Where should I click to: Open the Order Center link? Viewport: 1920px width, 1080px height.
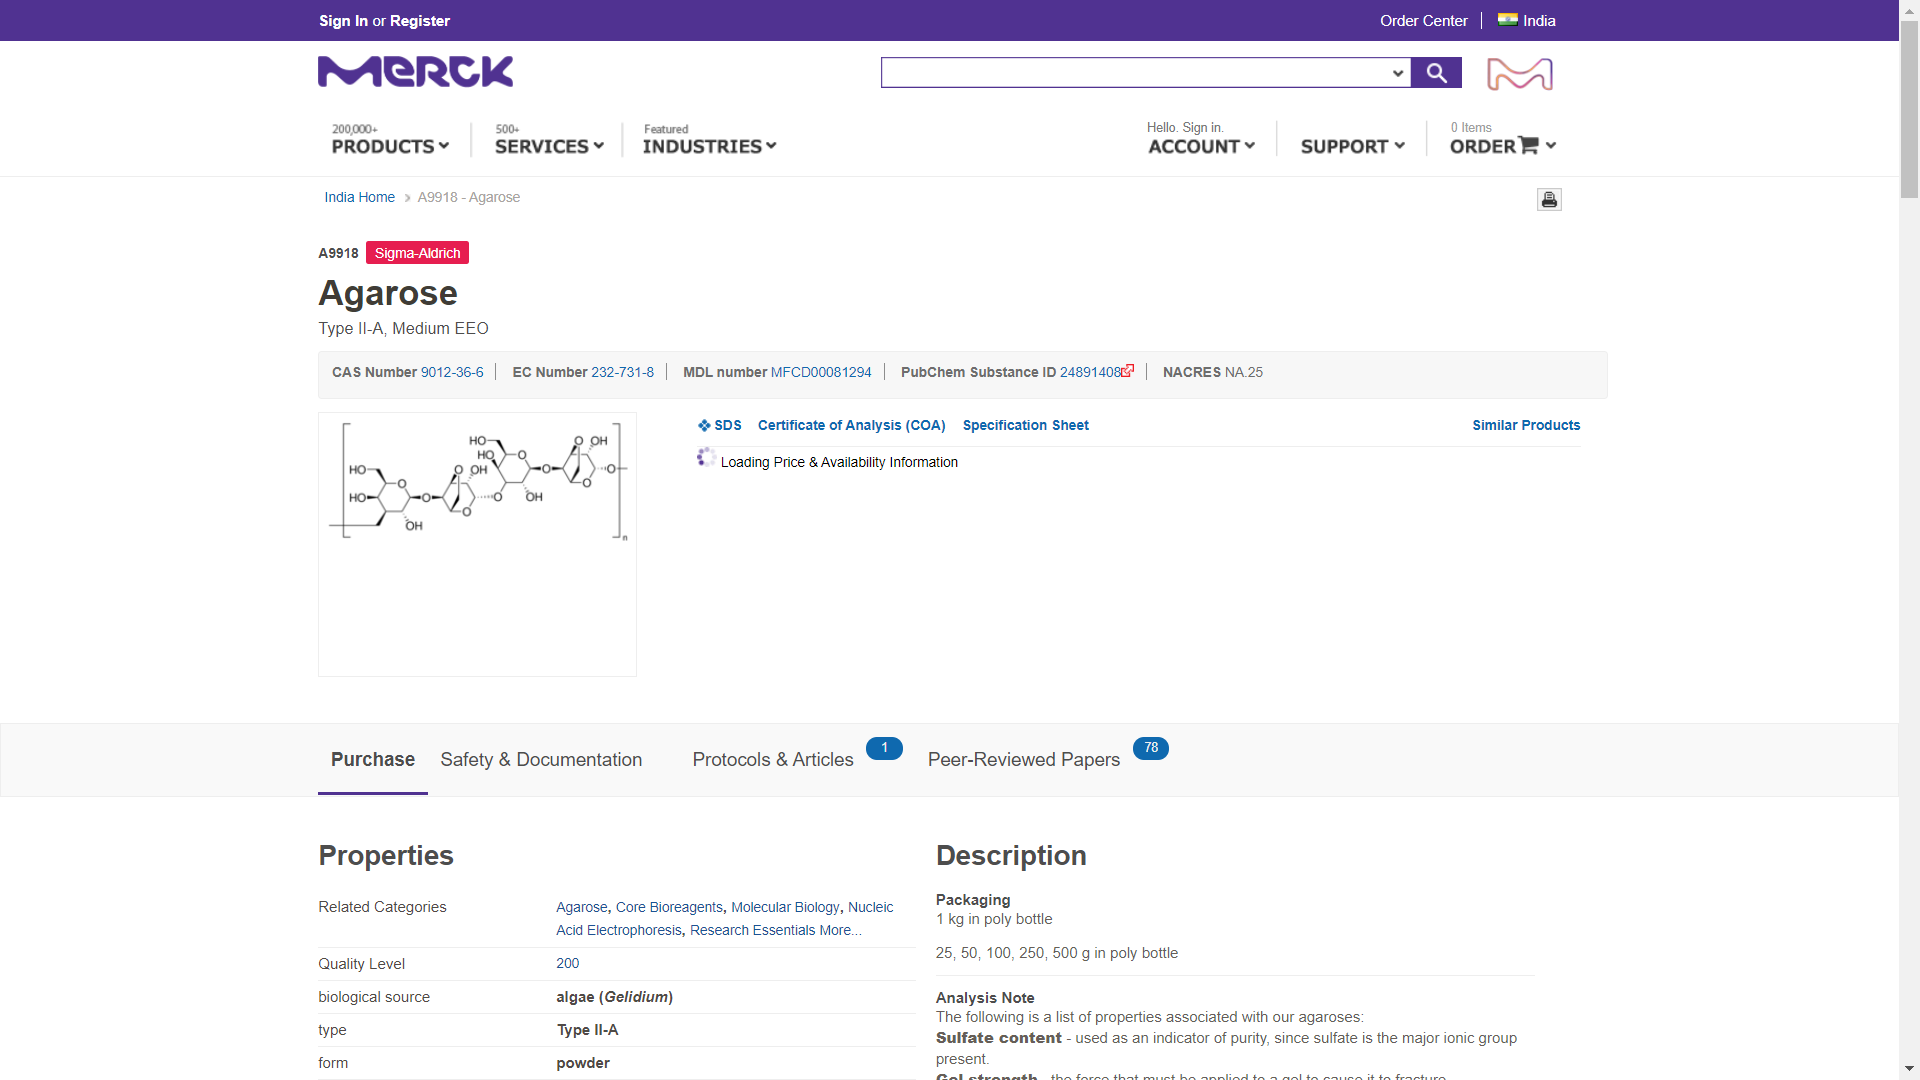1424,21
